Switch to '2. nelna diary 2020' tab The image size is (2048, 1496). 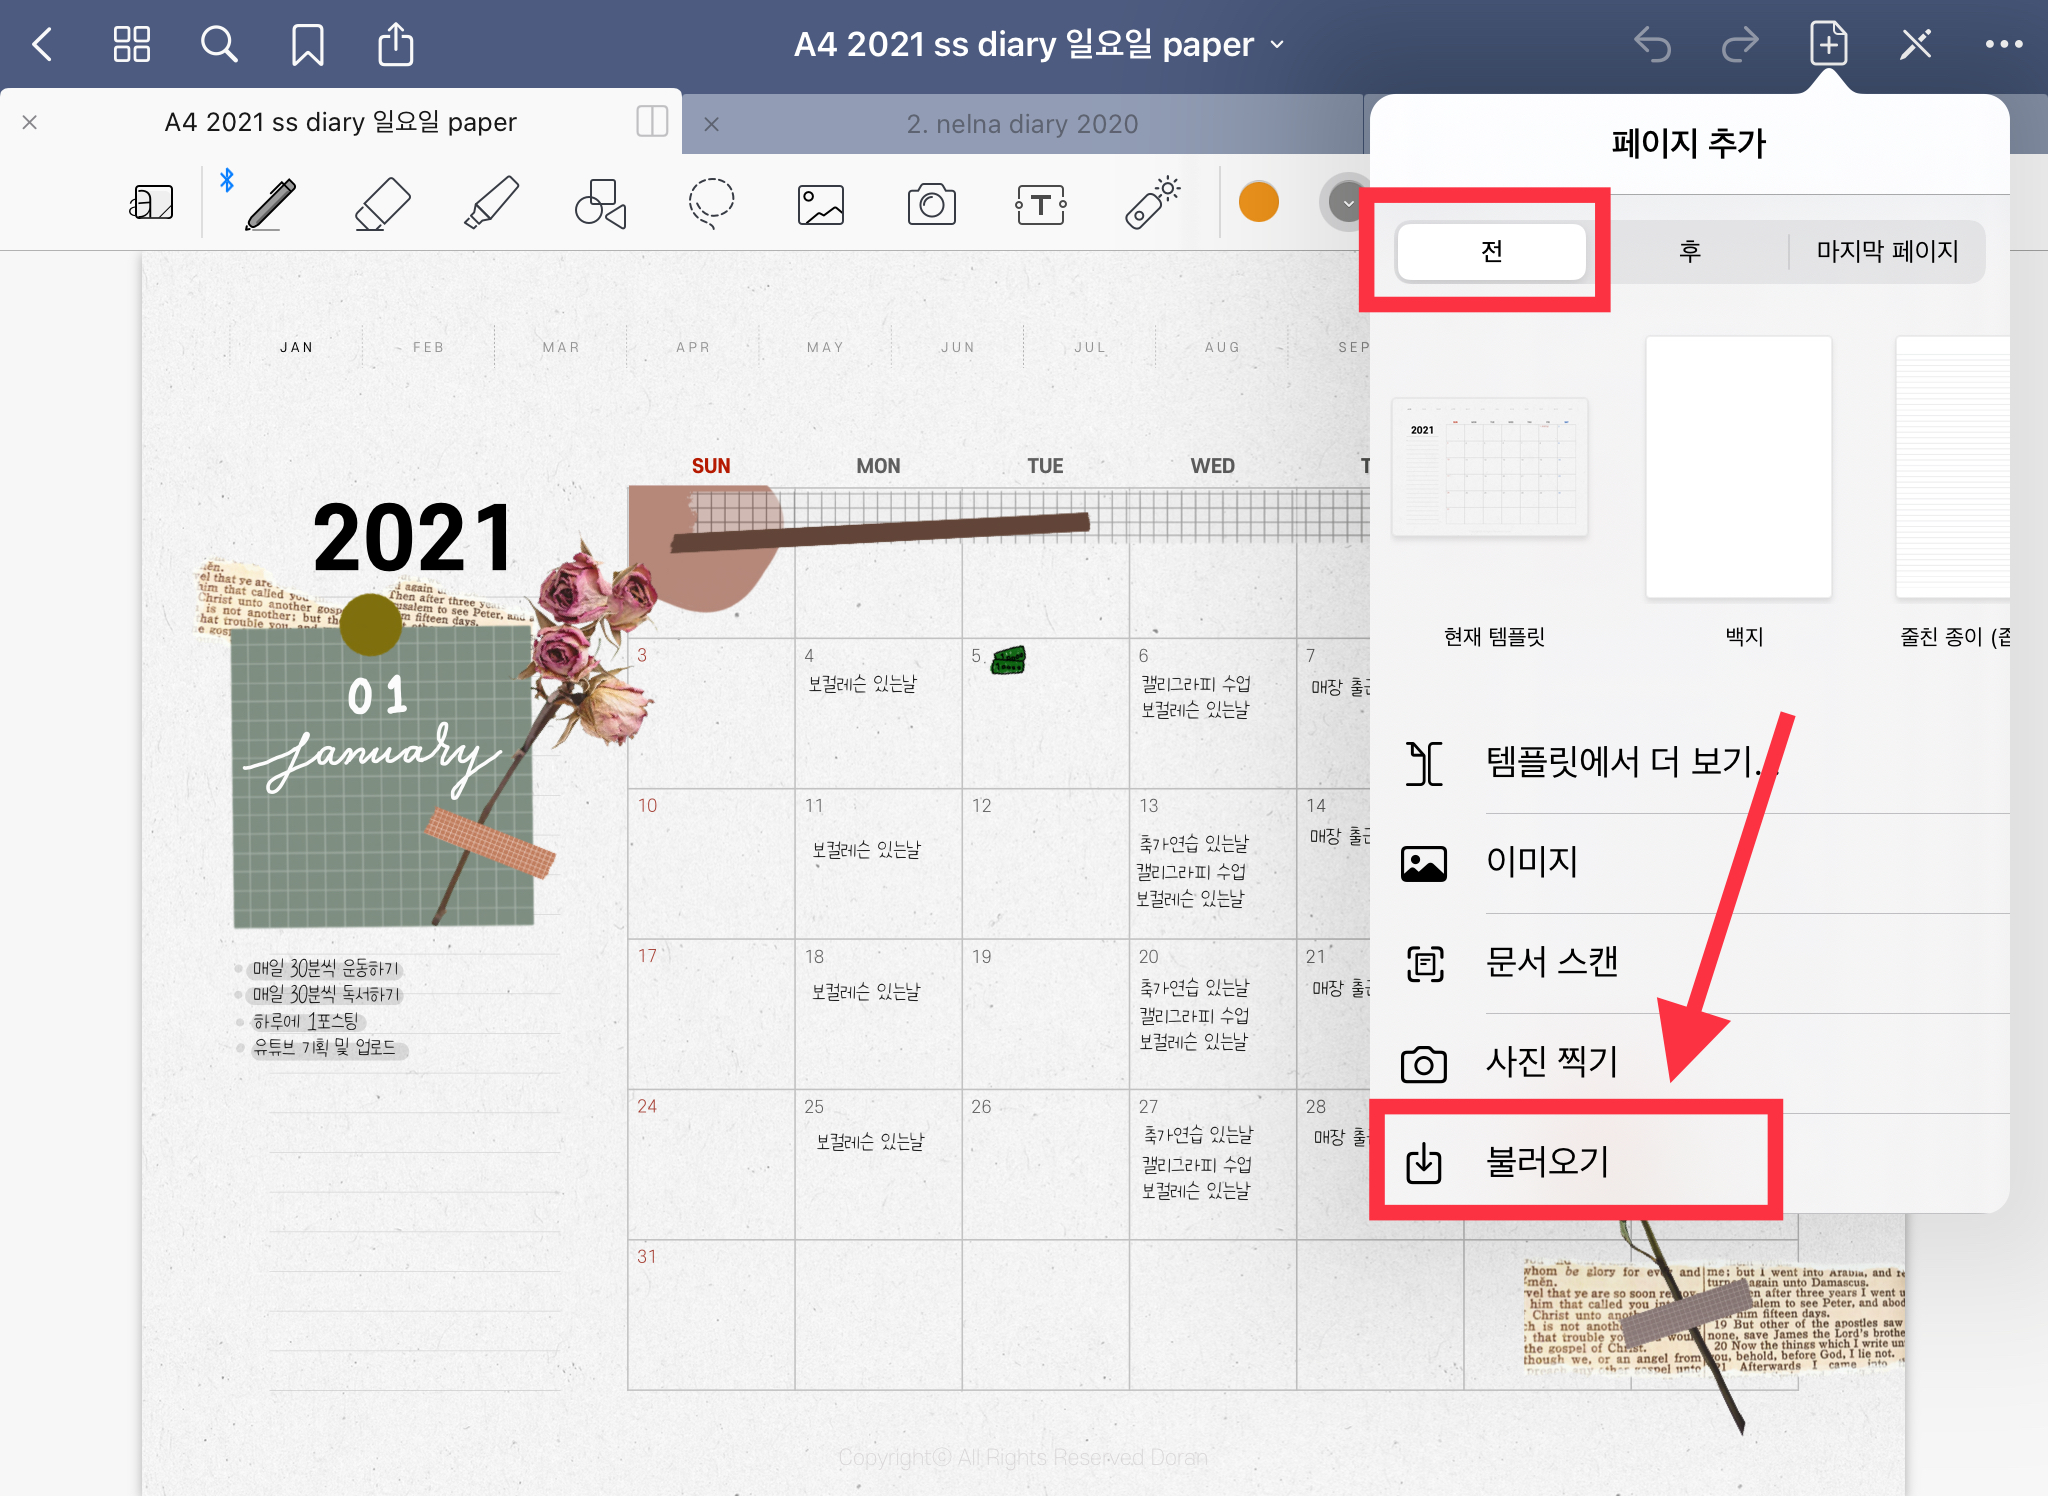[1022, 124]
